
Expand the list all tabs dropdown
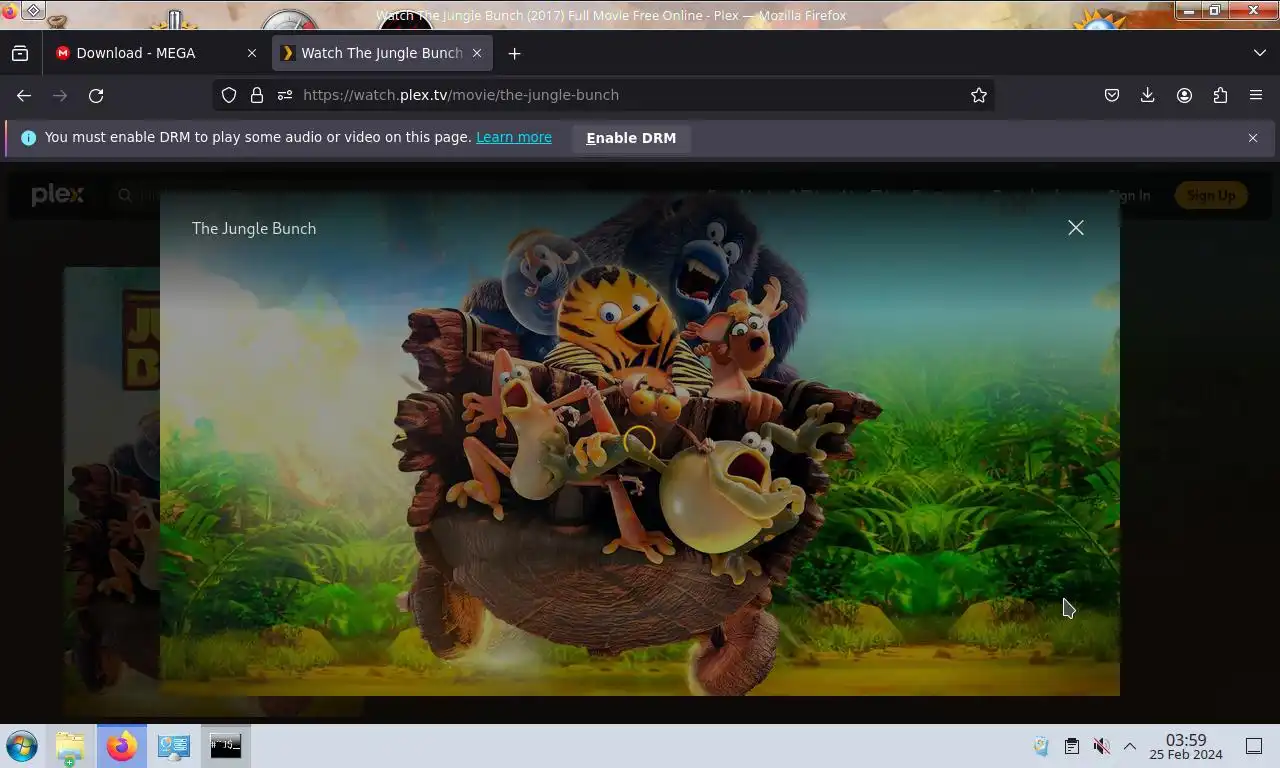tap(1260, 53)
